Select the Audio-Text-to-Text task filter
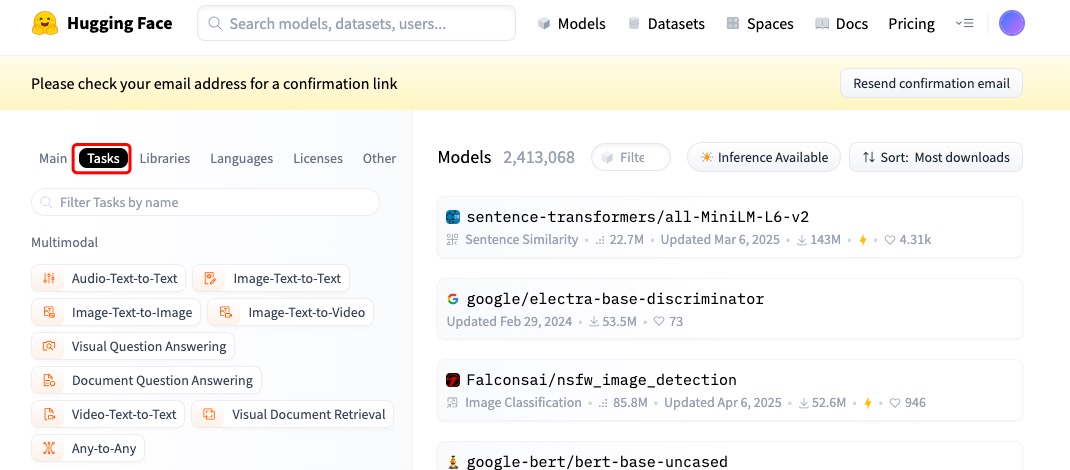The image size is (1070, 470). pyautogui.click(x=109, y=278)
